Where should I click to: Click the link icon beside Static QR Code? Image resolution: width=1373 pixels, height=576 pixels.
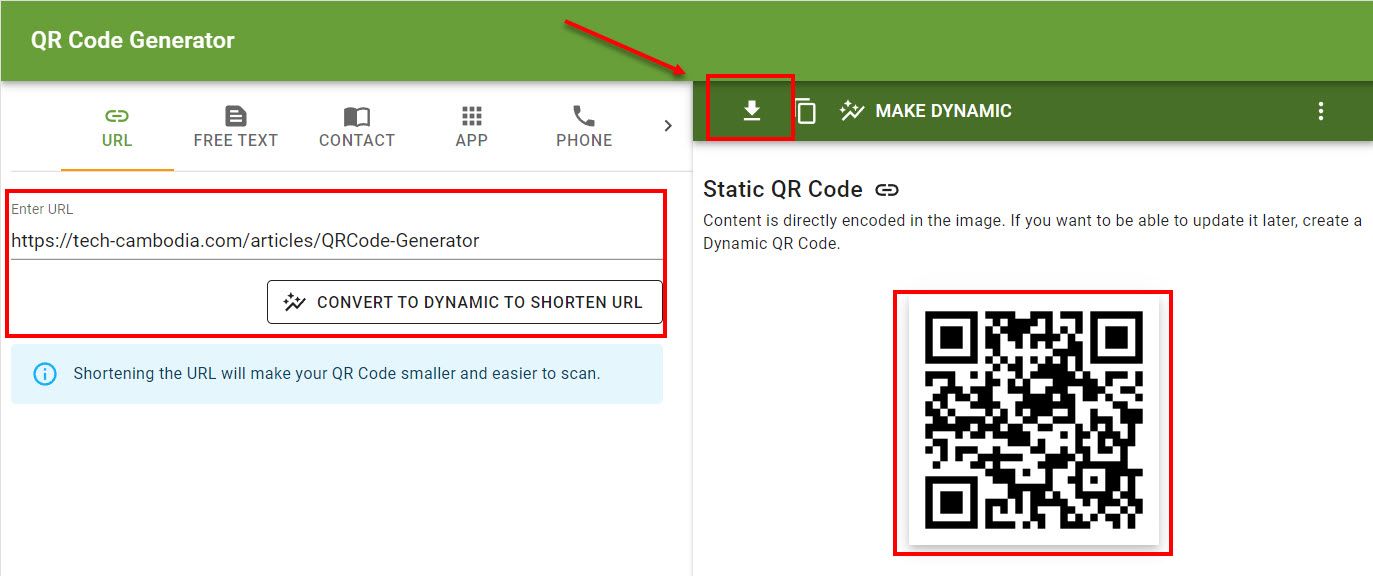point(887,190)
